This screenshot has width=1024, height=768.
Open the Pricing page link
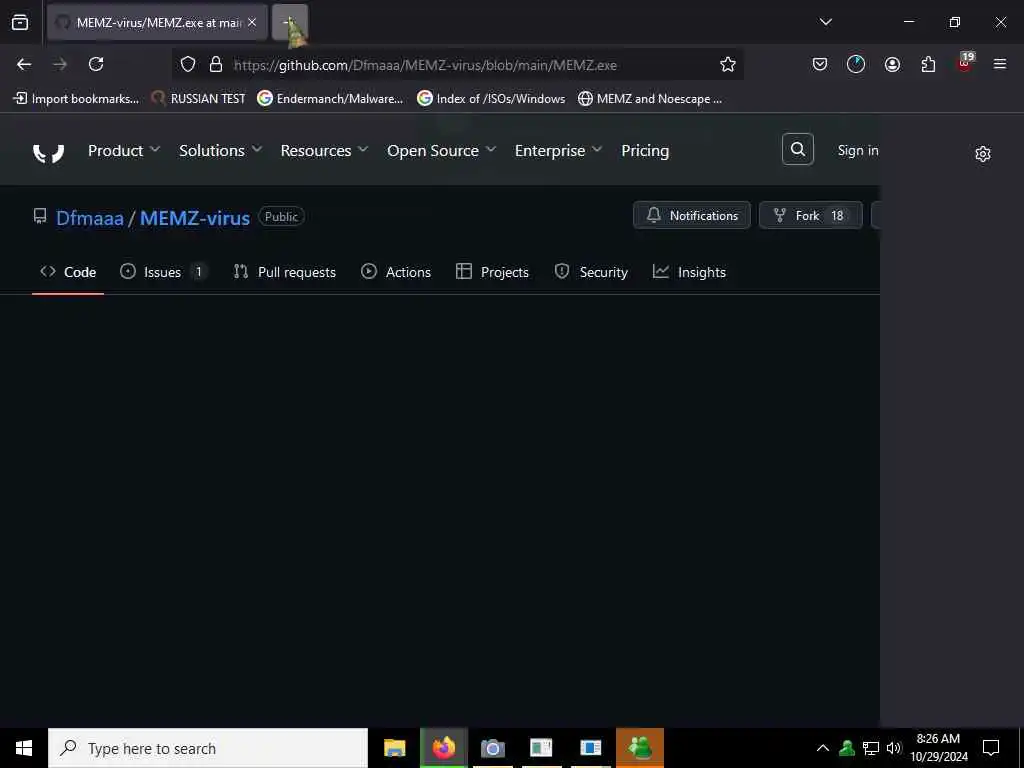coord(645,151)
